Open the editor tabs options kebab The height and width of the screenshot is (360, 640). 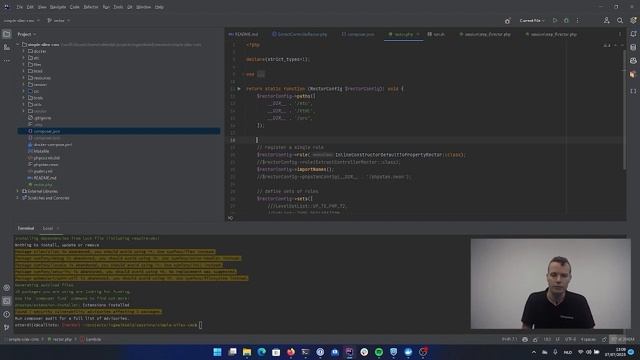click(x=620, y=34)
